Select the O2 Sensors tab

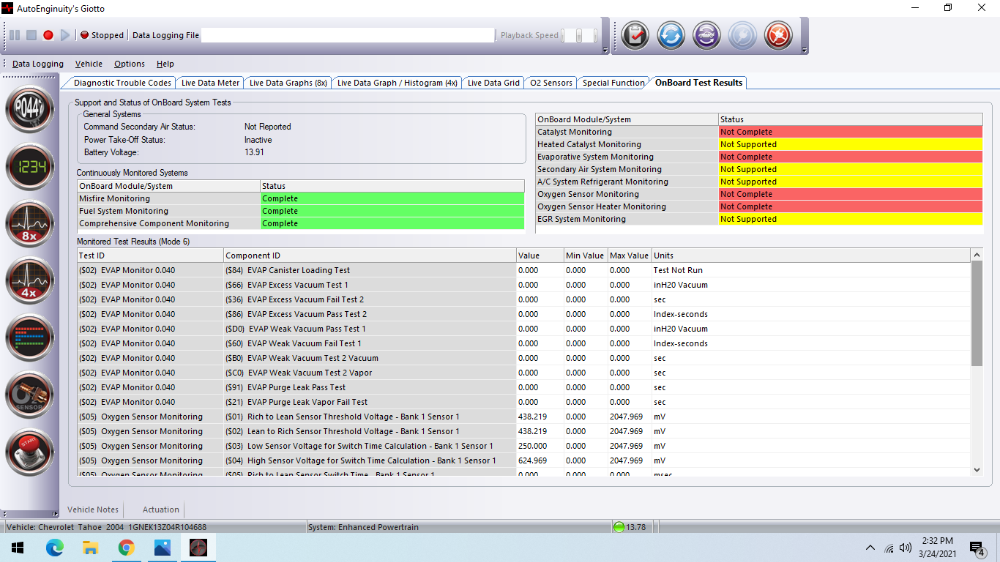551,83
